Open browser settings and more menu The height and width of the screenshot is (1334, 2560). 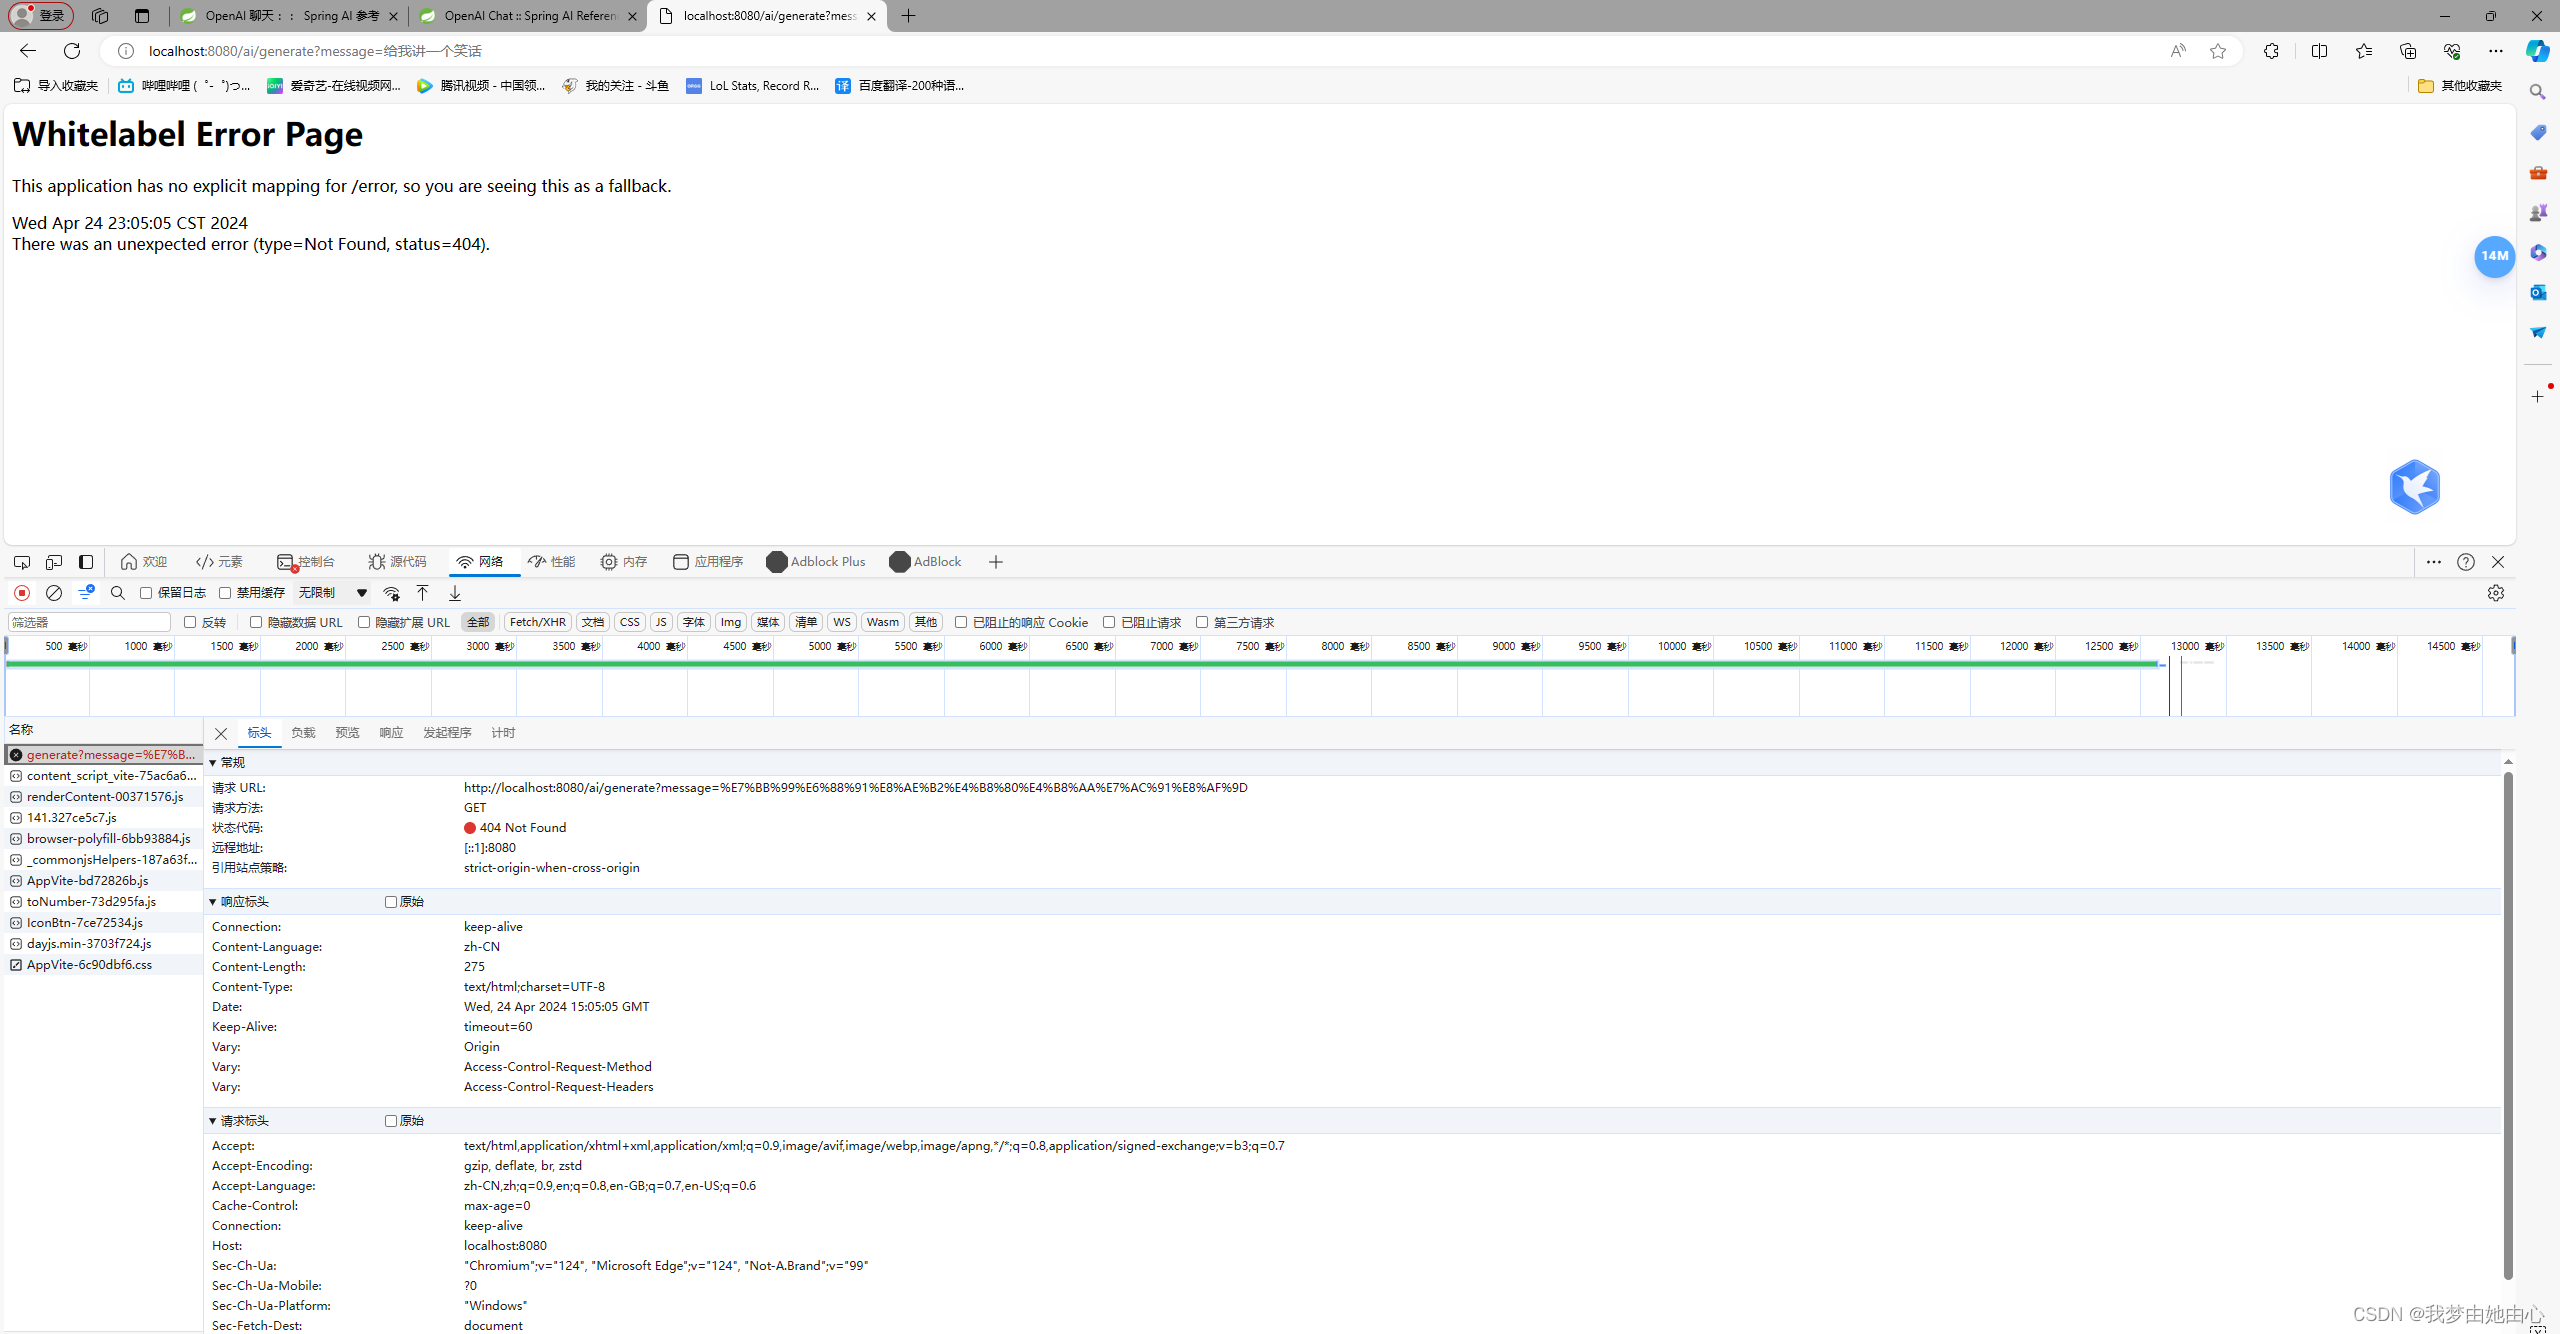(2496, 51)
